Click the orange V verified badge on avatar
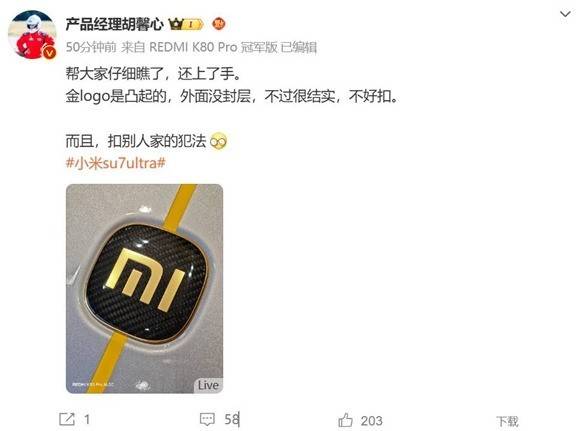This screenshot has width=581, height=431. click(x=49, y=52)
